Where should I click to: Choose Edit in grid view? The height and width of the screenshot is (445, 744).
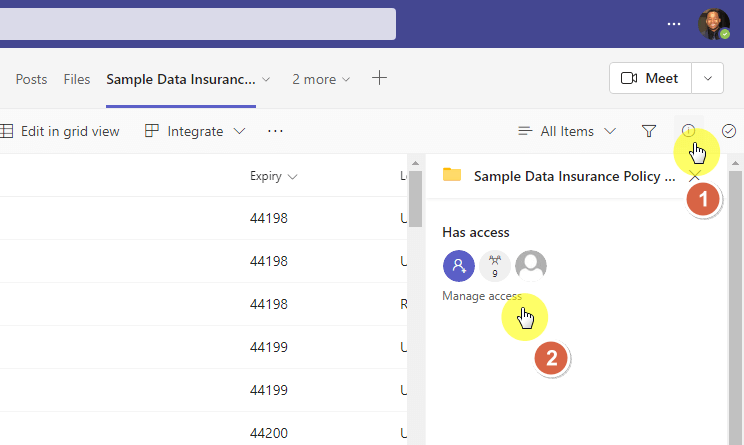[60, 131]
